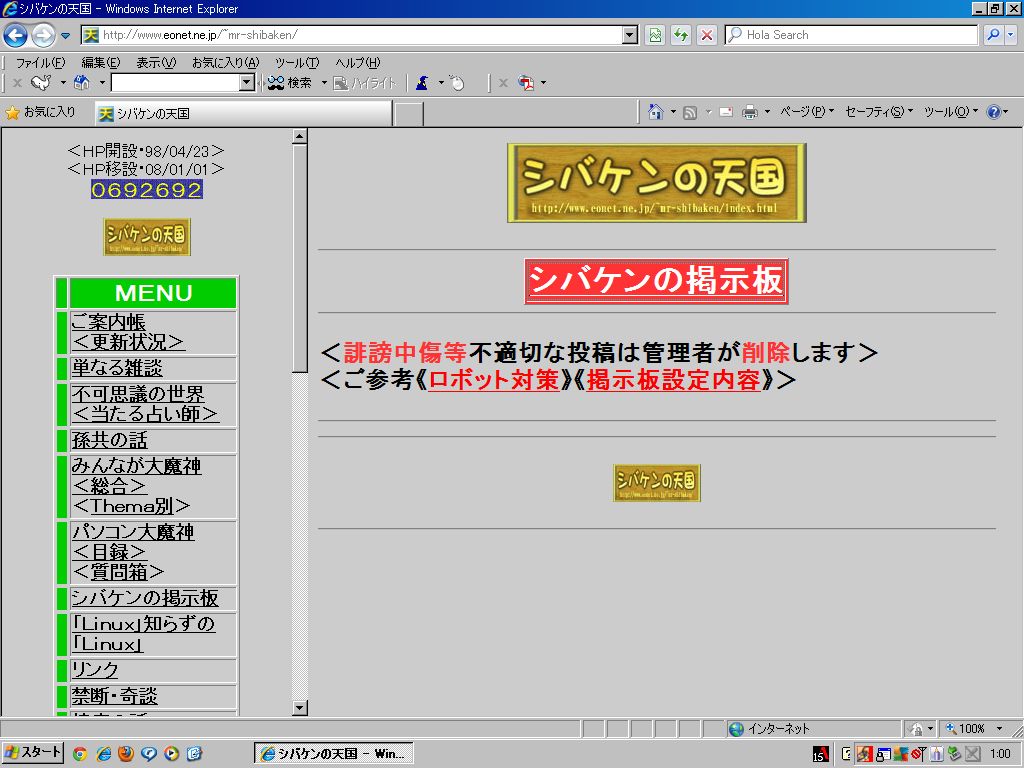Refresh the page with green arrows icon
This screenshot has height=768, width=1024.
point(681,35)
